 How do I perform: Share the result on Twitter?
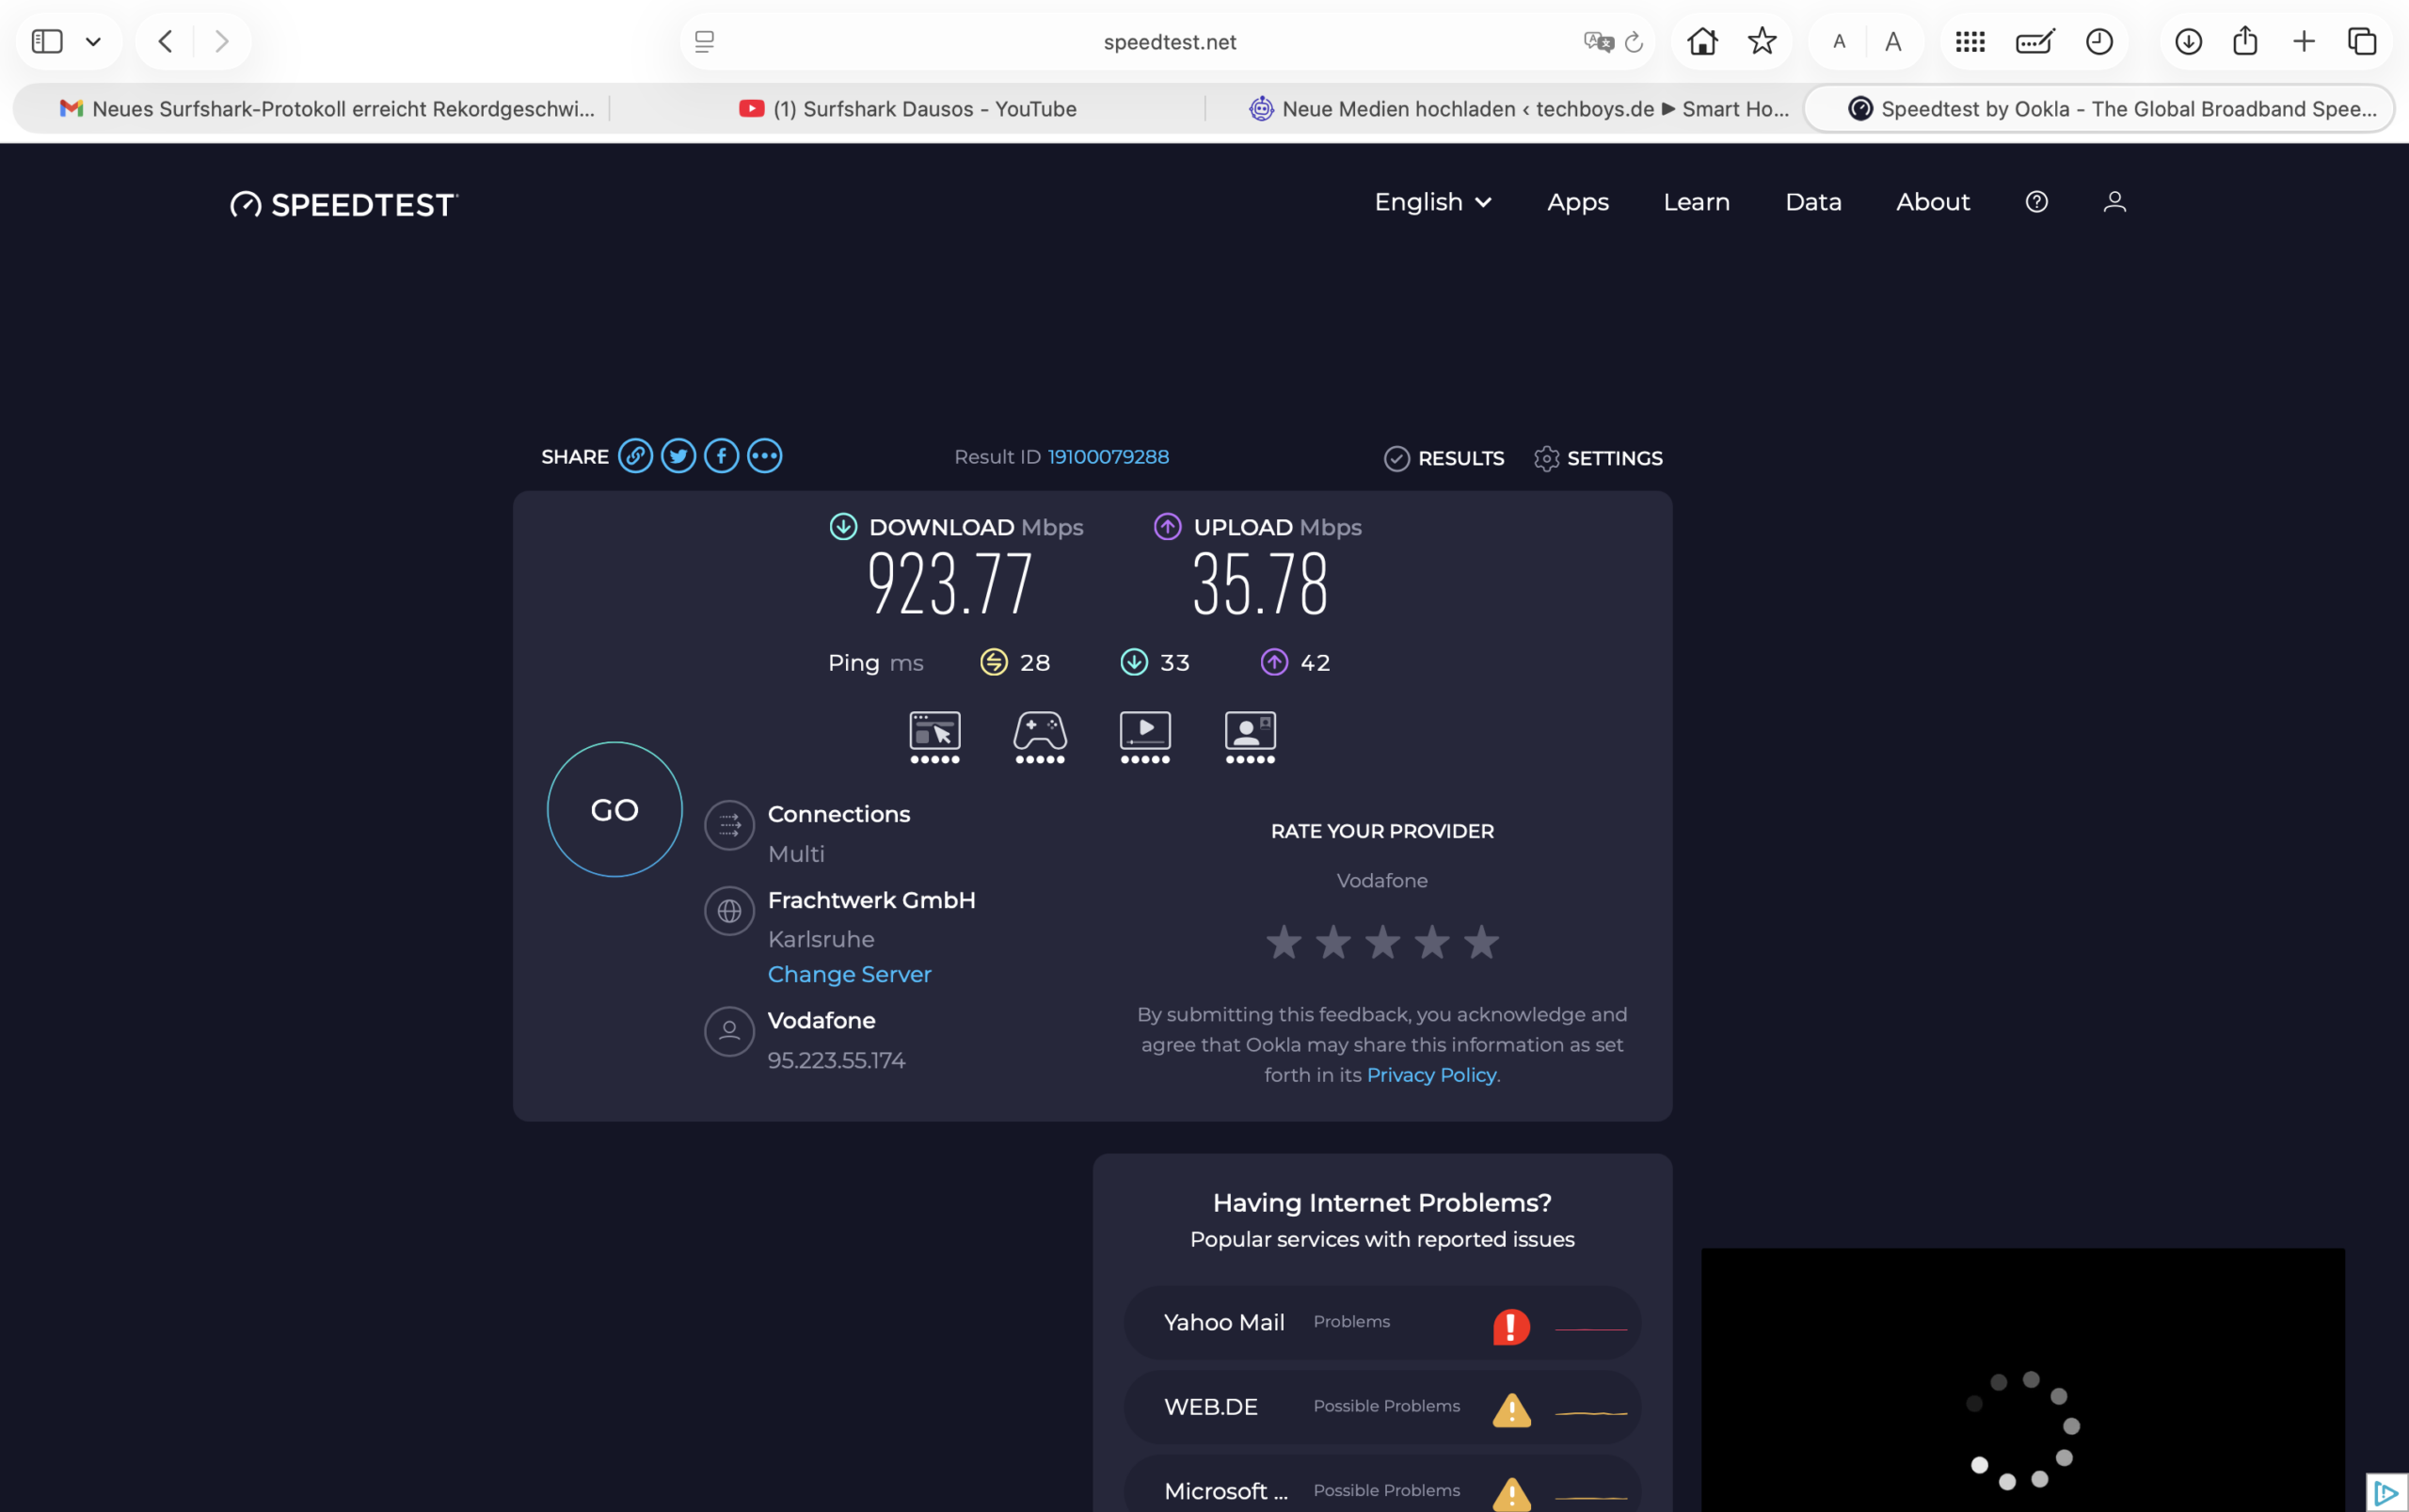click(x=678, y=456)
